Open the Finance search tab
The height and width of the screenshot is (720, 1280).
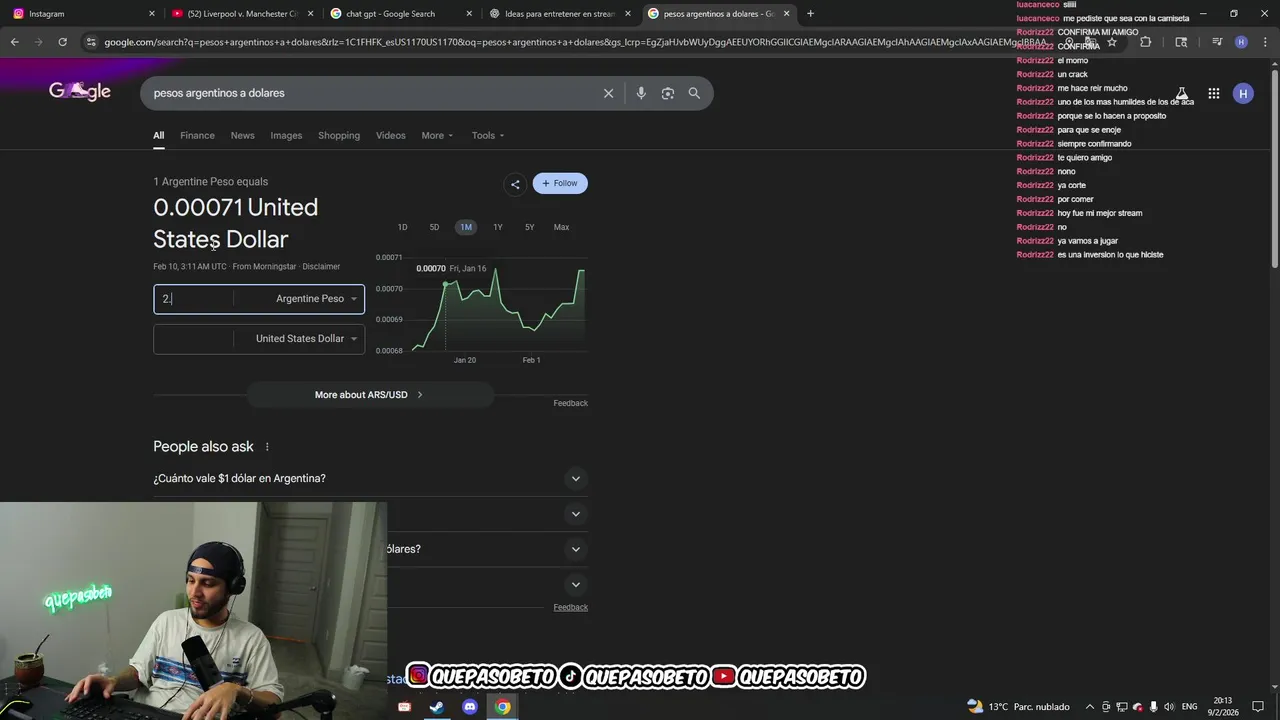coord(197,135)
